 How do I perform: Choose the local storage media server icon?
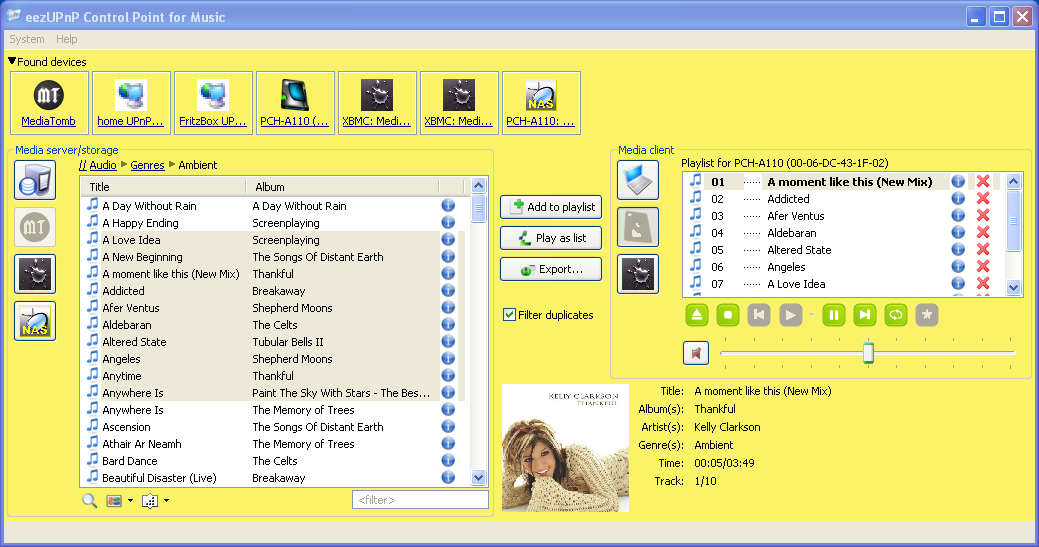tap(35, 180)
